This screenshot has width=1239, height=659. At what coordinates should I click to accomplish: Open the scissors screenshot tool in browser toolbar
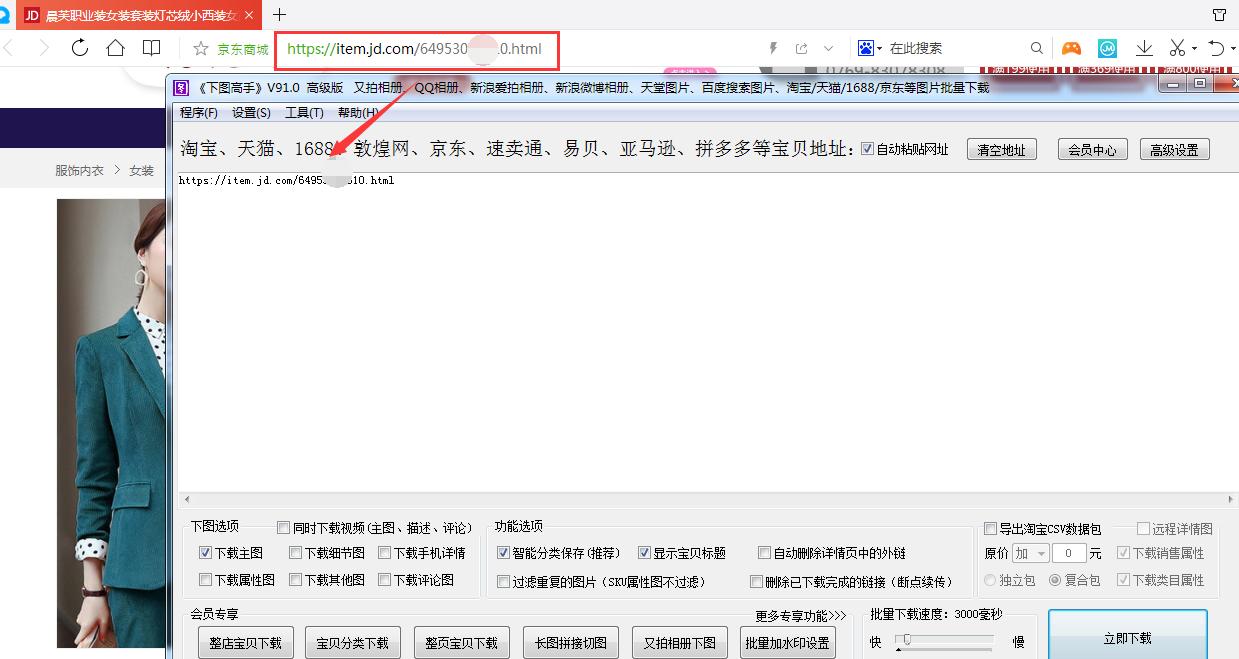coord(1176,47)
